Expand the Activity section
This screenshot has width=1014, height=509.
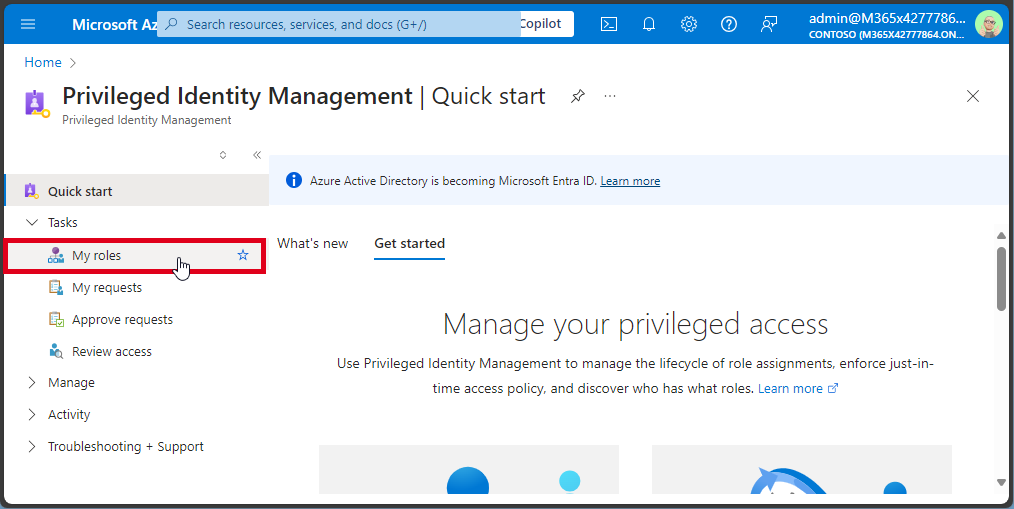click(x=32, y=415)
